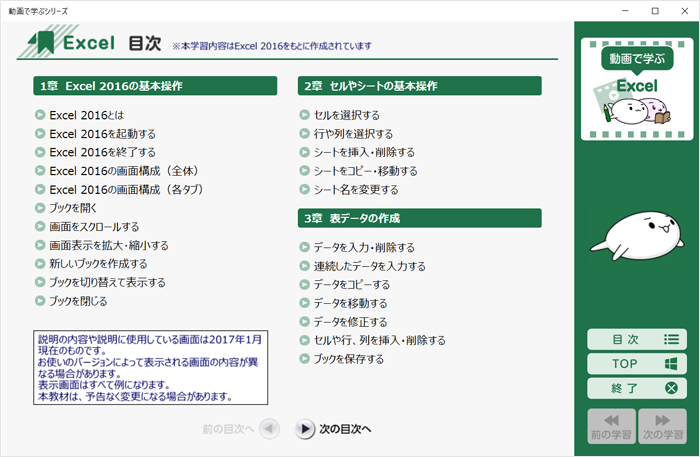This screenshot has width=700, height=457.
Task: Click the 動画で学ぶ Excel logo thumbnail
Action: click(637, 89)
